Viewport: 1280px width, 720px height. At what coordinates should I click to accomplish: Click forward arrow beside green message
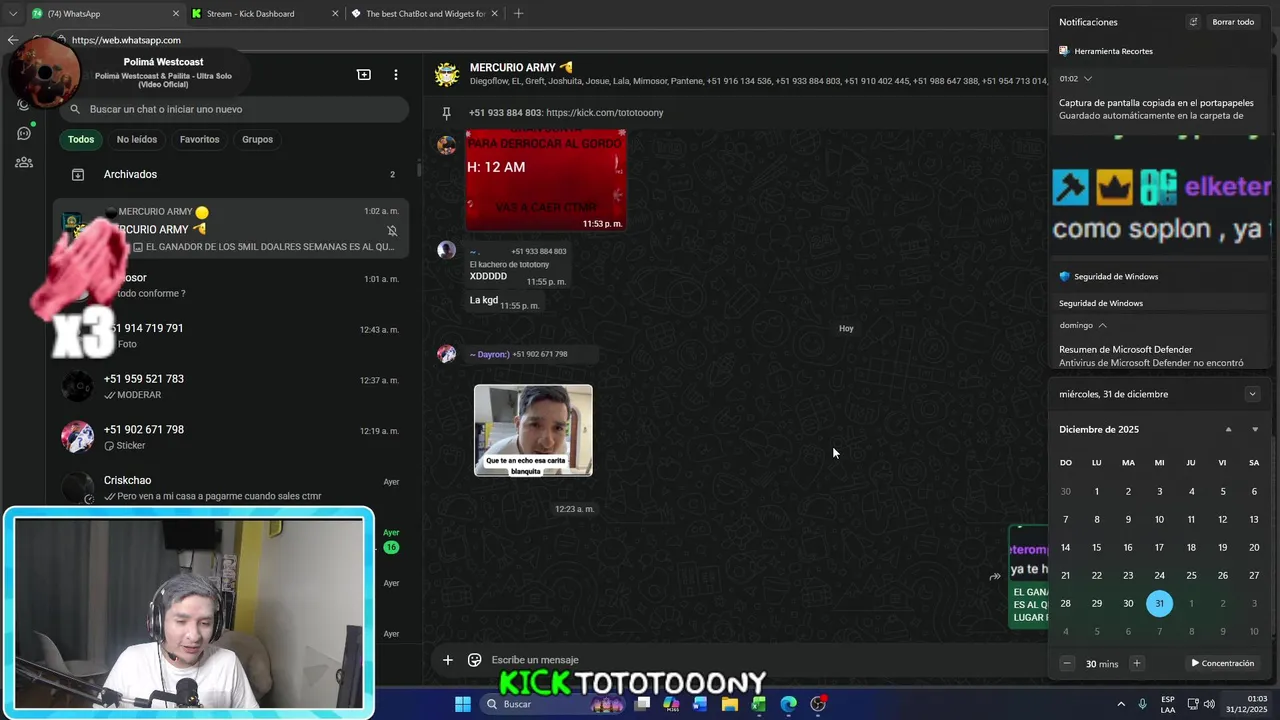click(995, 576)
